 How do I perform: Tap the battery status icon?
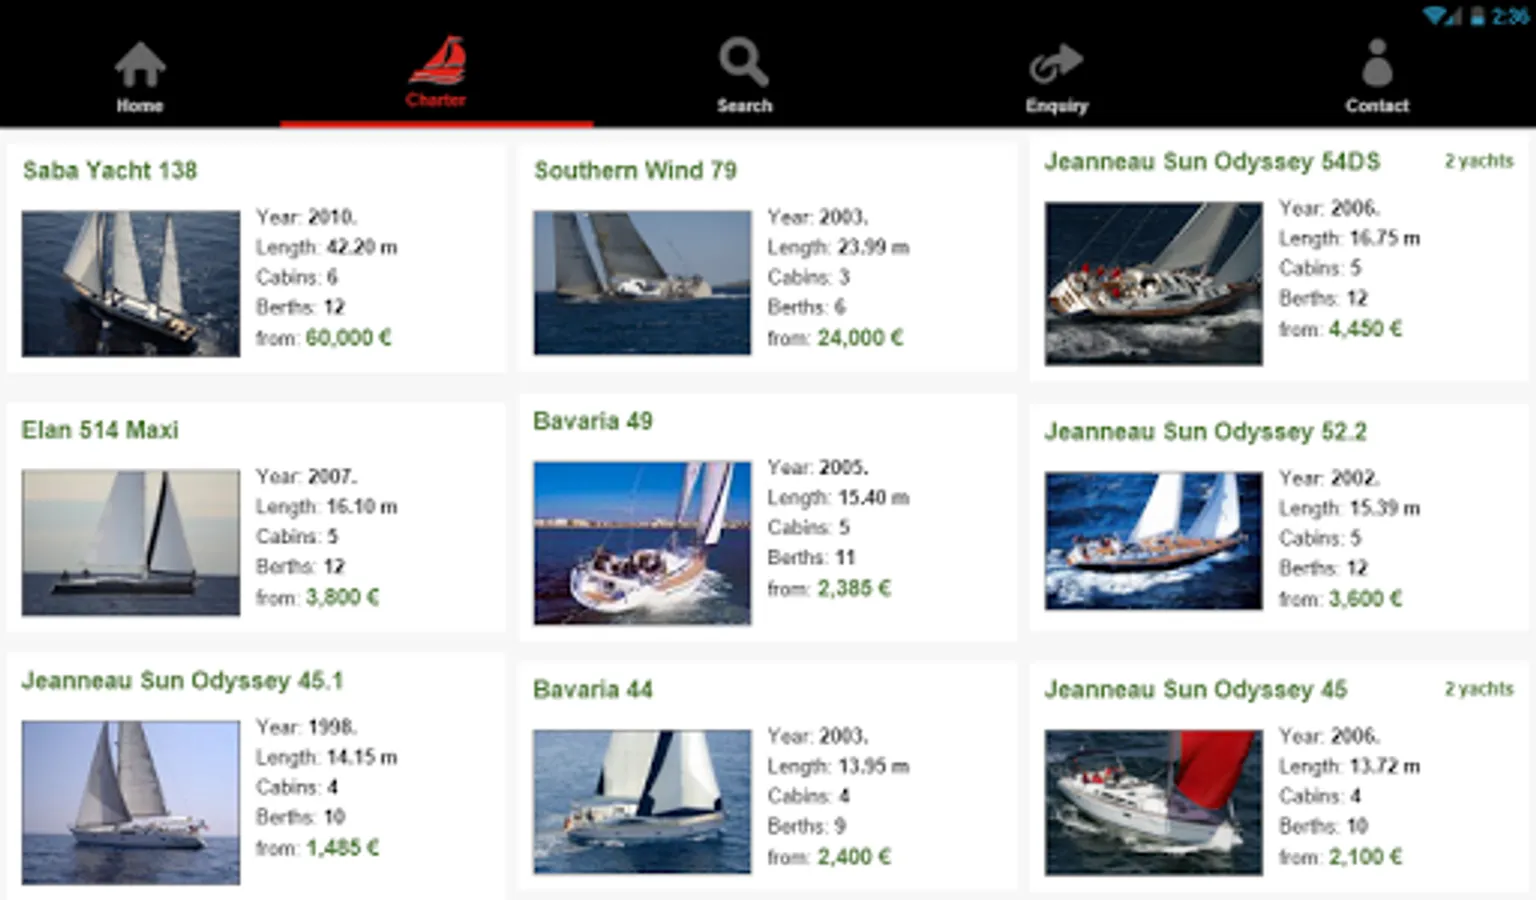pyautogui.click(x=1476, y=16)
